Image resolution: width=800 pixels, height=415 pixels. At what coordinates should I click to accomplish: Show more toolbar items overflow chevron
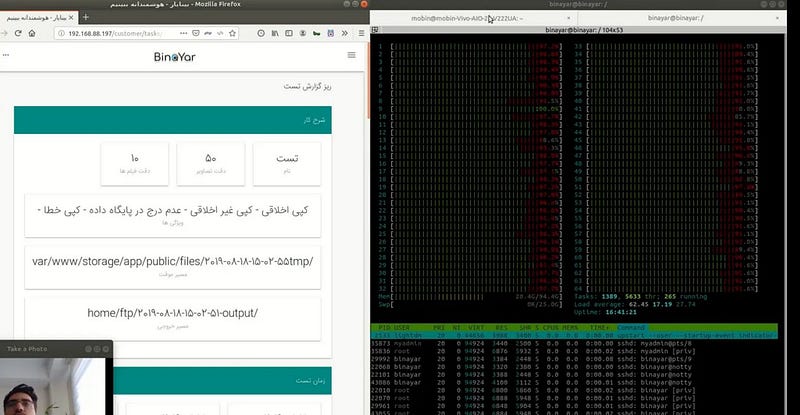coord(345,33)
